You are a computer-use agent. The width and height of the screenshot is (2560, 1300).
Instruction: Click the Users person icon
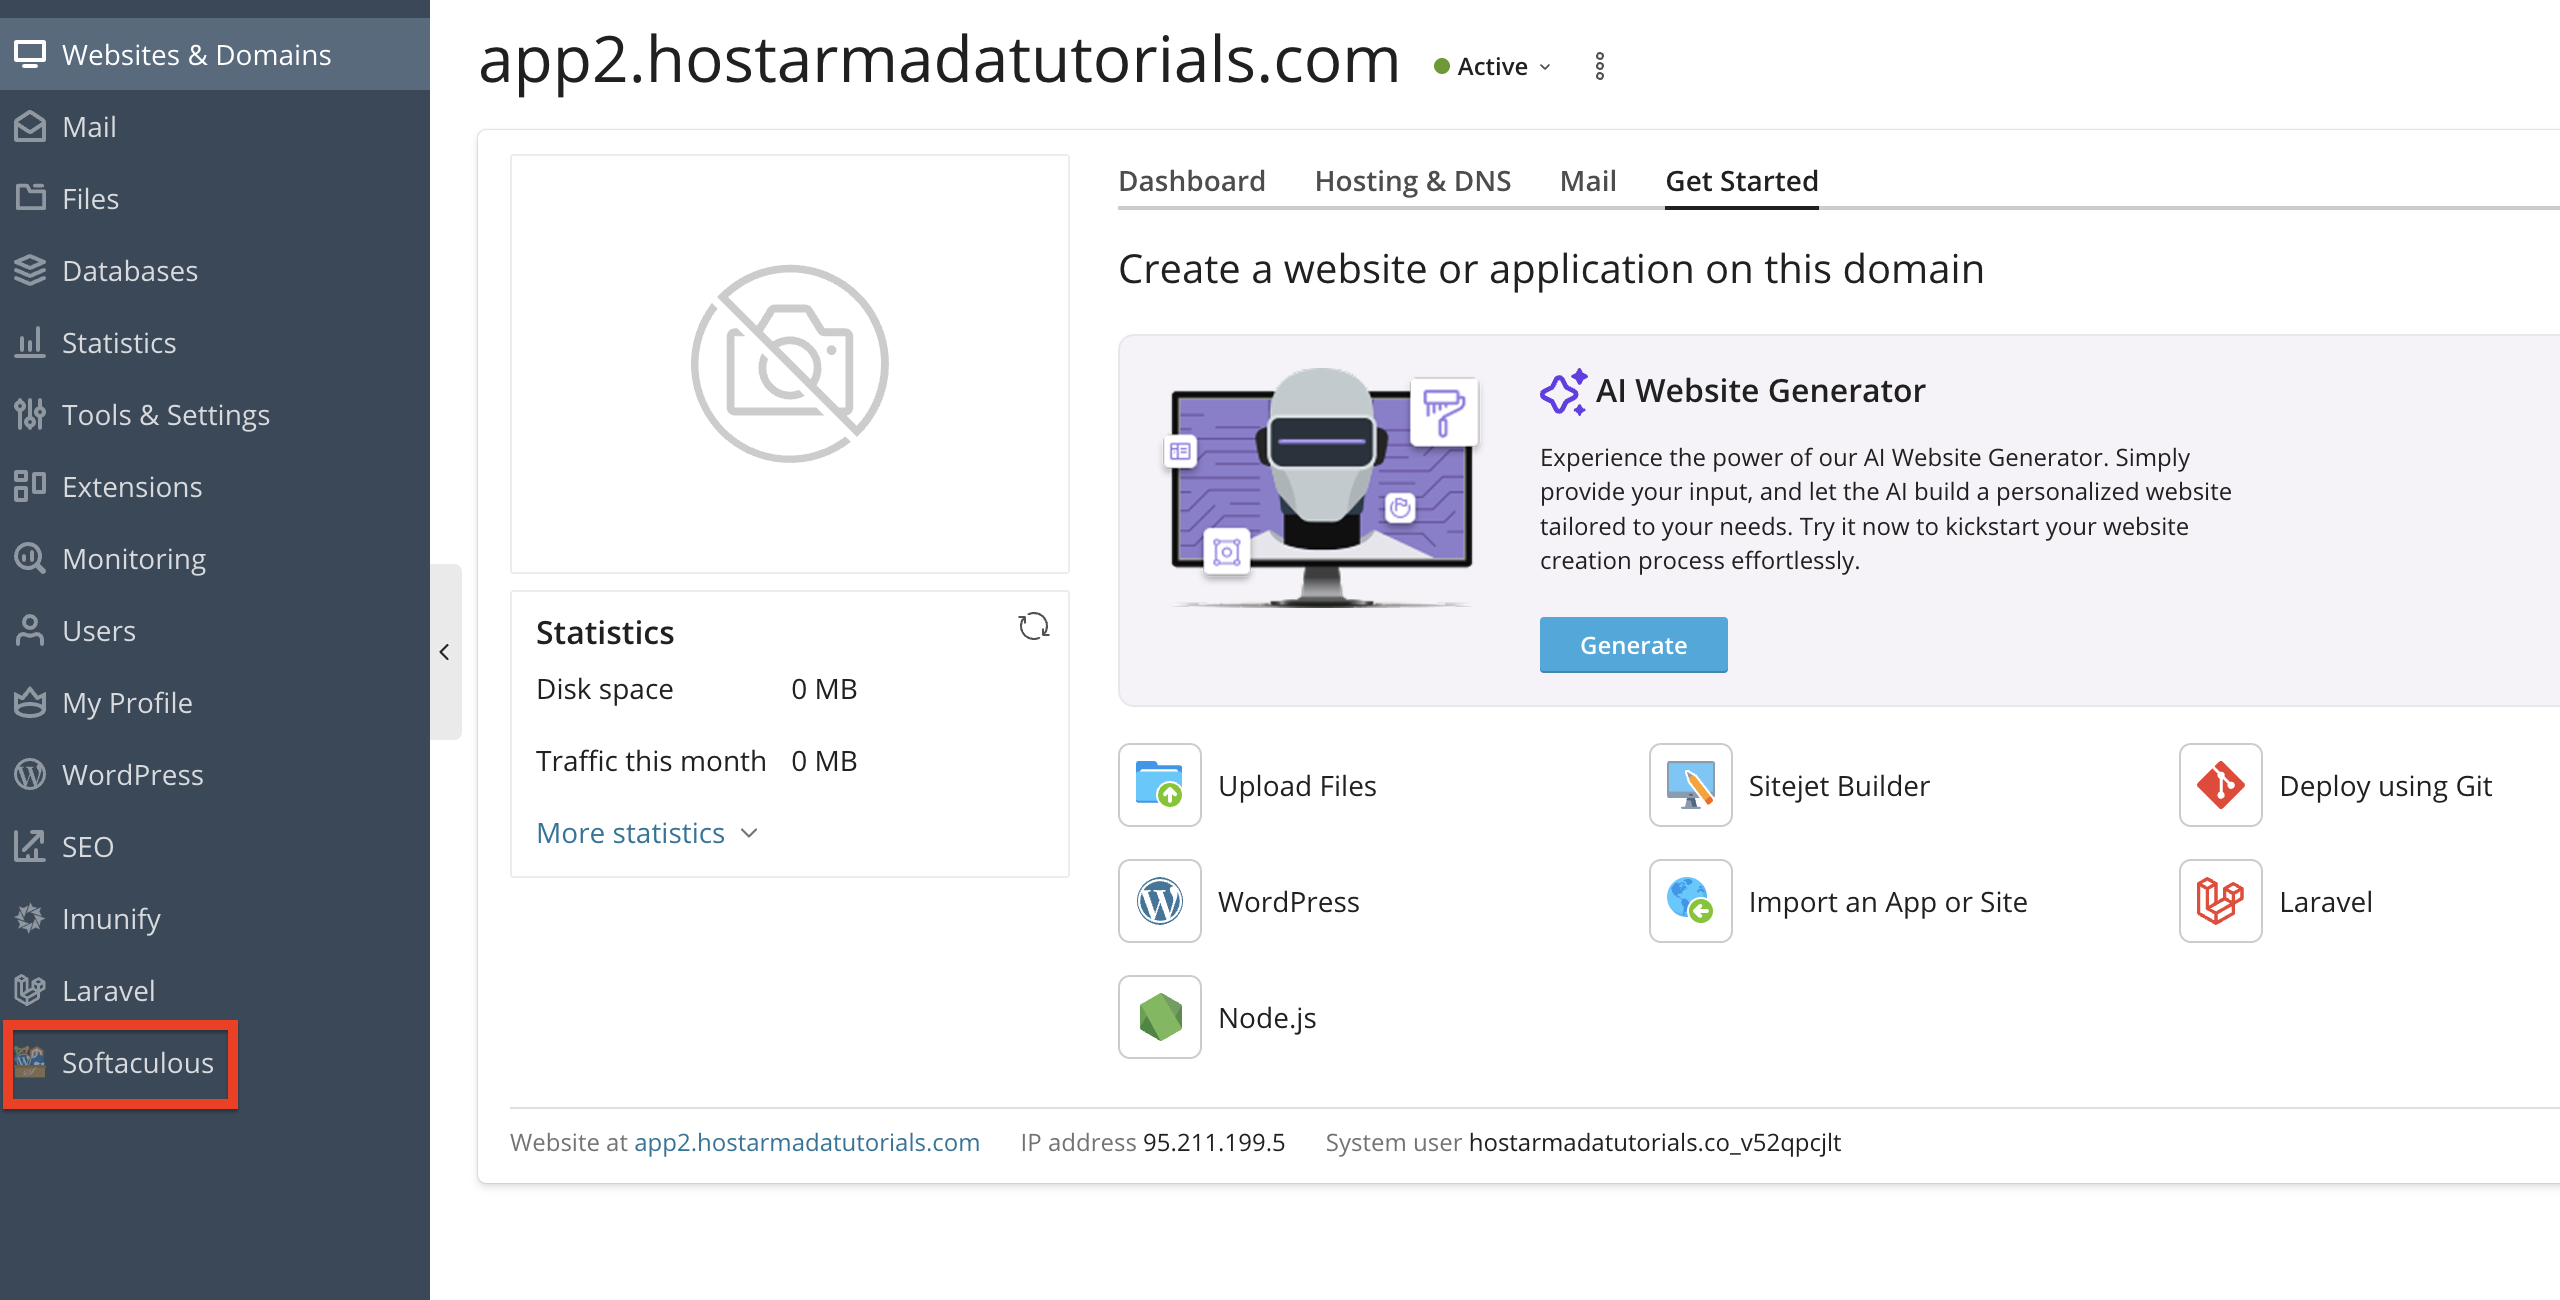pos(30,630)
